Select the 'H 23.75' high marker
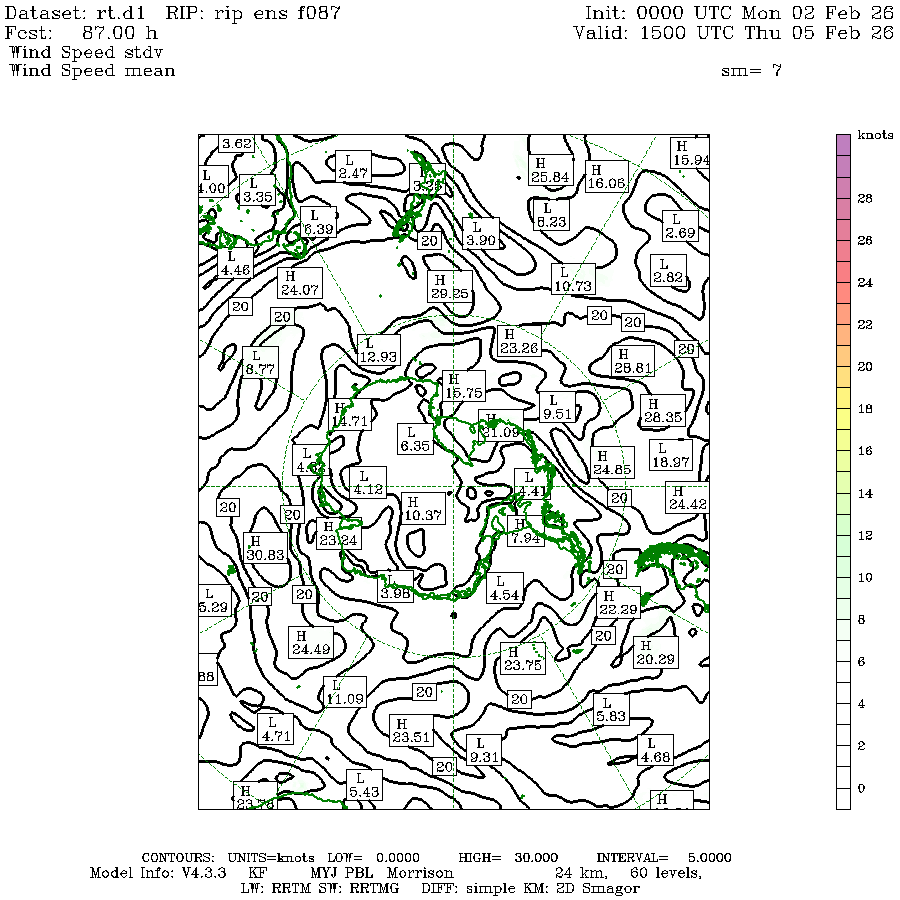 pos(523,658)
